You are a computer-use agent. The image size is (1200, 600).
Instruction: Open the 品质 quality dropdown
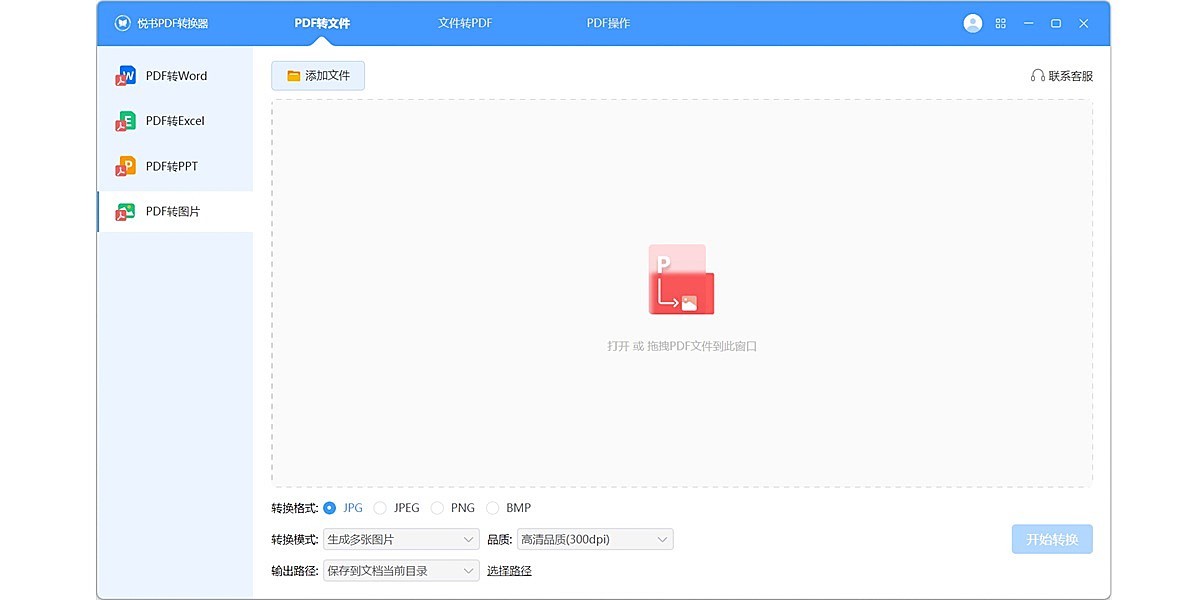[594, 539]
